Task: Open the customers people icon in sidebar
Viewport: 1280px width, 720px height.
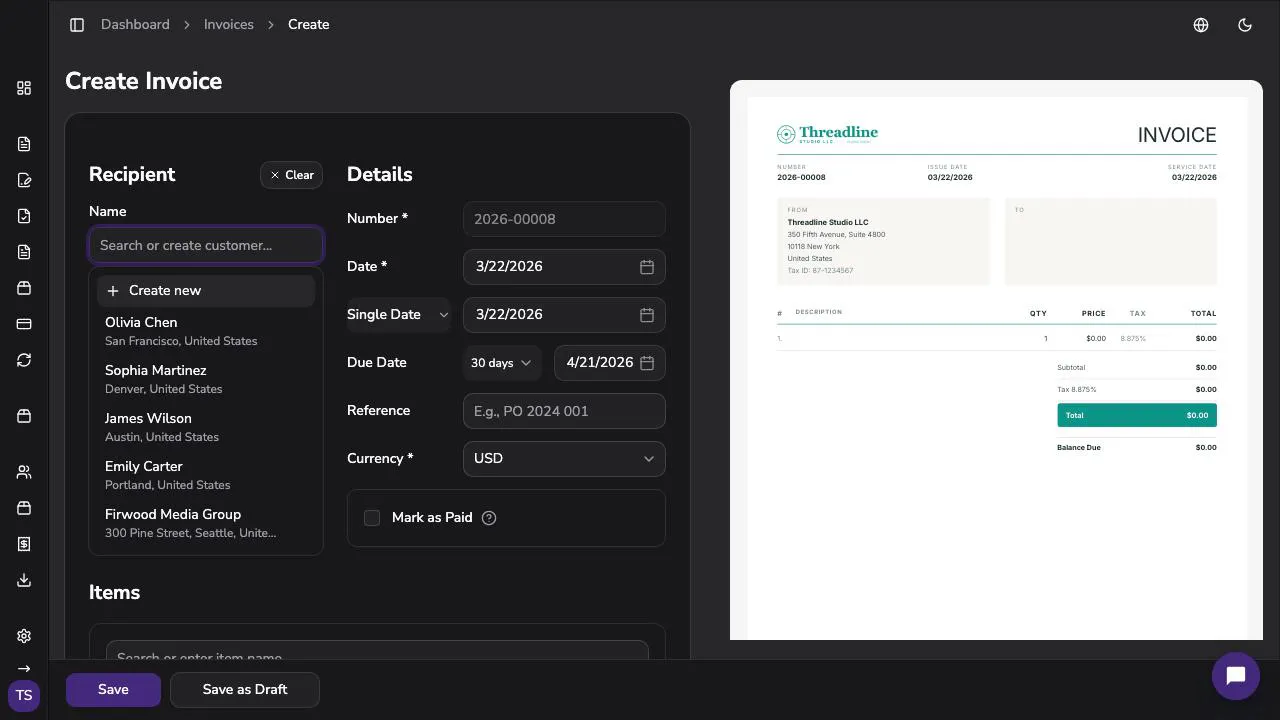Action: tap(24, 472)
